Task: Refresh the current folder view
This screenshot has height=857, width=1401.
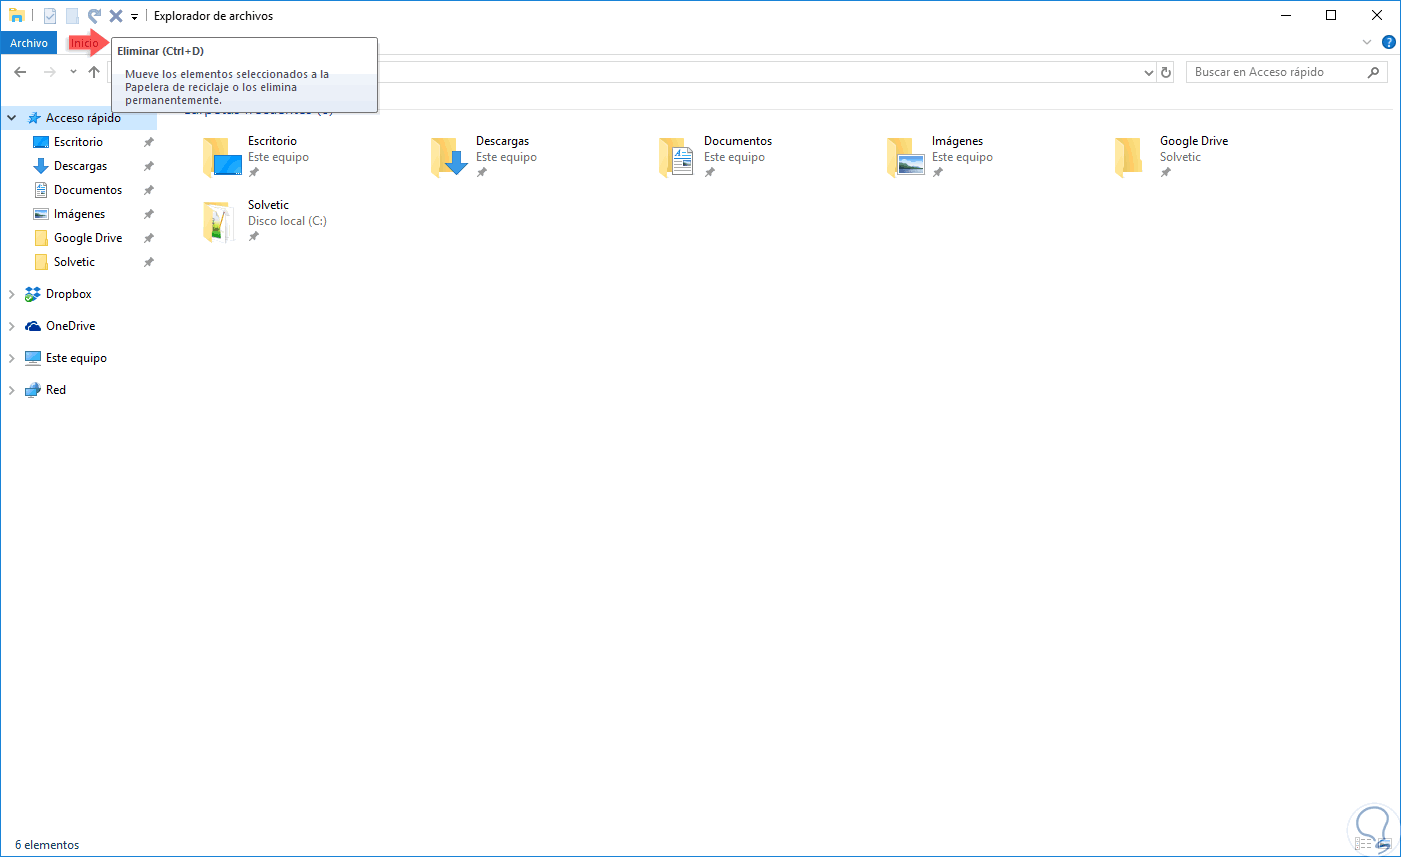Action: coord(1165,72)
